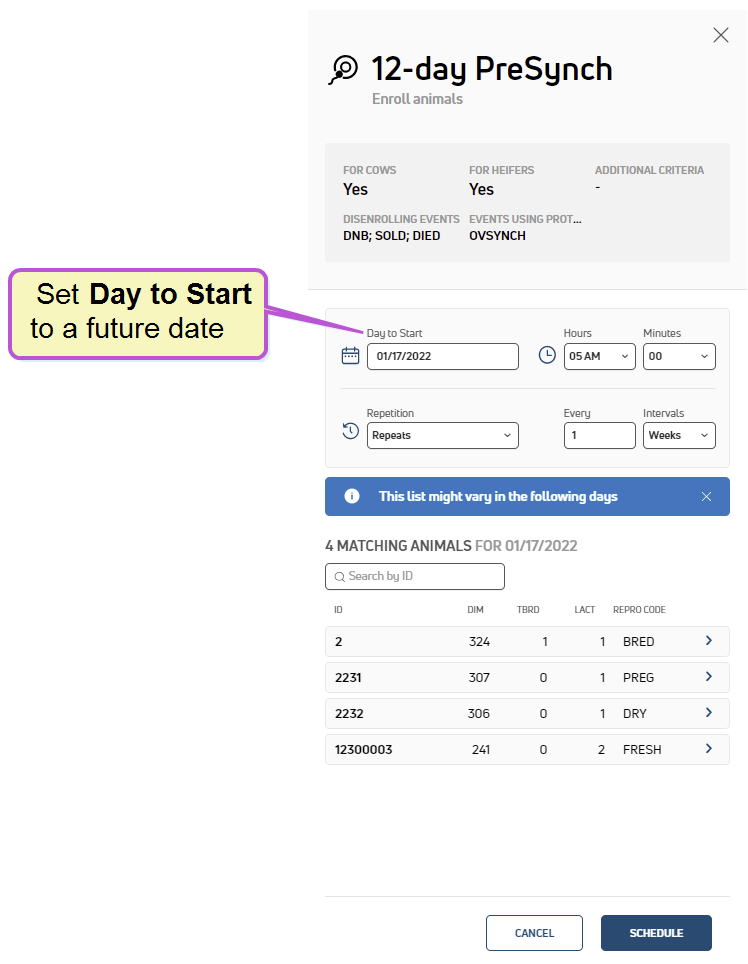748x964 pixels.
Task: Click the search magnifier in ID field
Action: tap(339, 577)
